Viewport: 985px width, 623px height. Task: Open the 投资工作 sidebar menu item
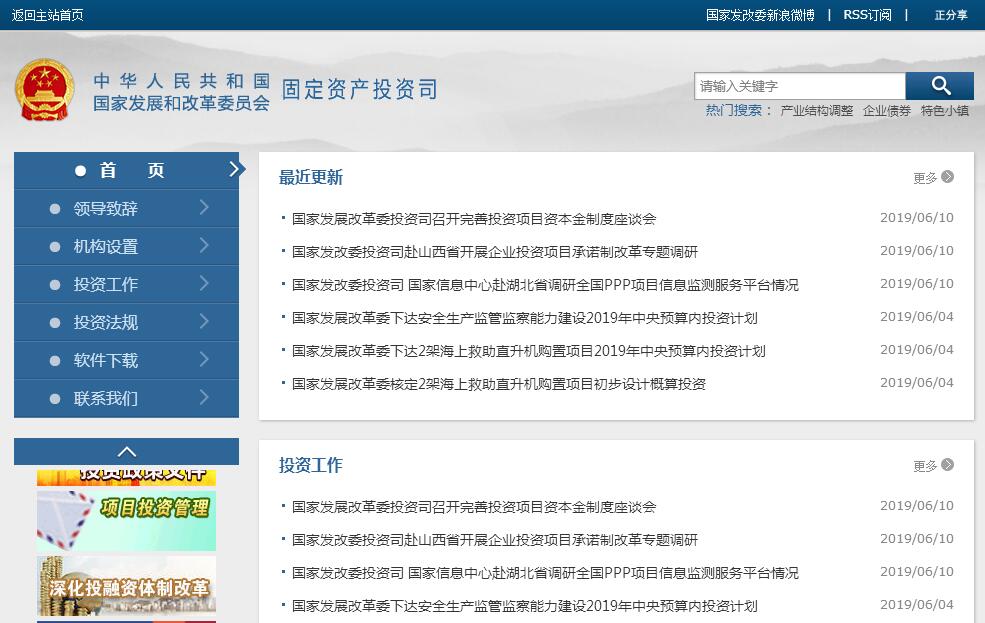point(106,285)
